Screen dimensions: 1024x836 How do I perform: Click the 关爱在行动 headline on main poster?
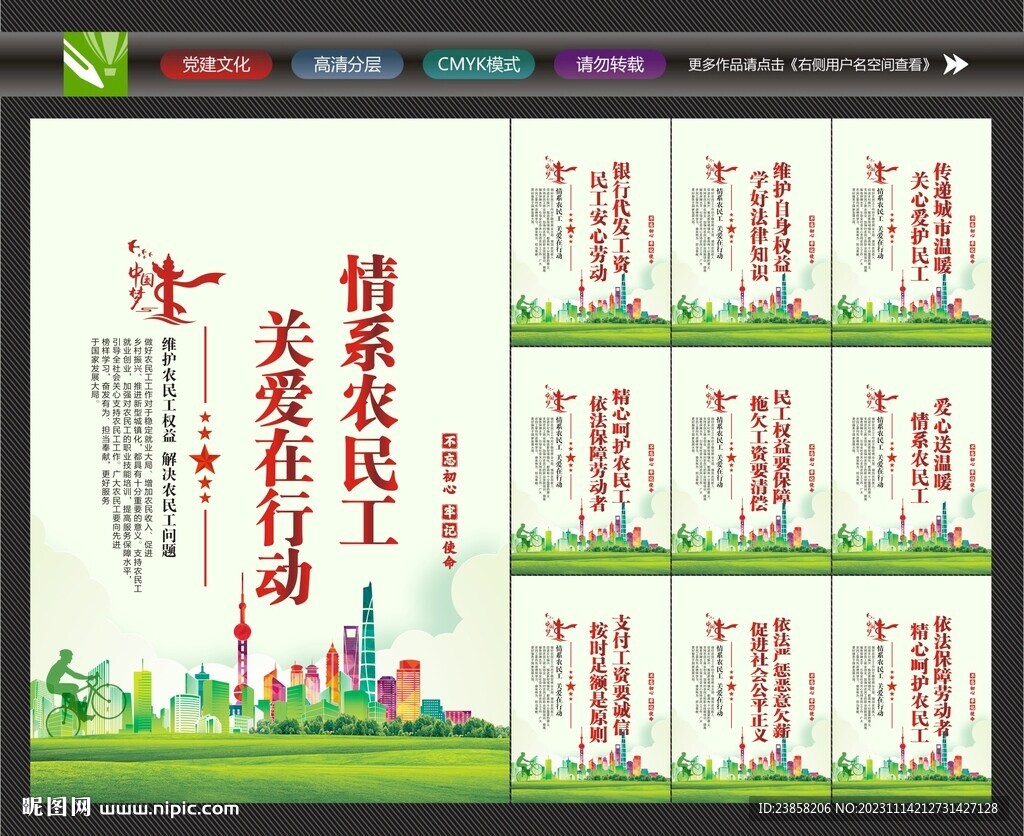(x=283, y=457)
